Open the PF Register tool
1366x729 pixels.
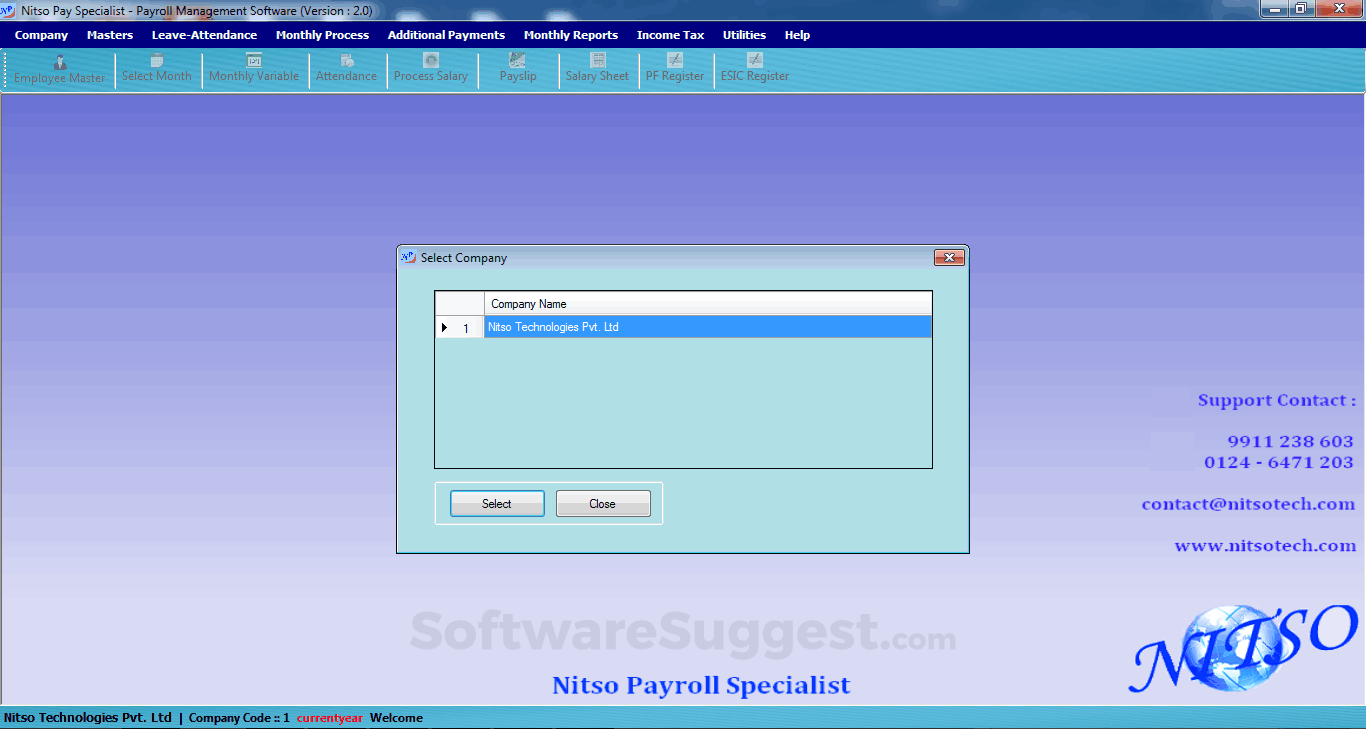pos(676,68)
